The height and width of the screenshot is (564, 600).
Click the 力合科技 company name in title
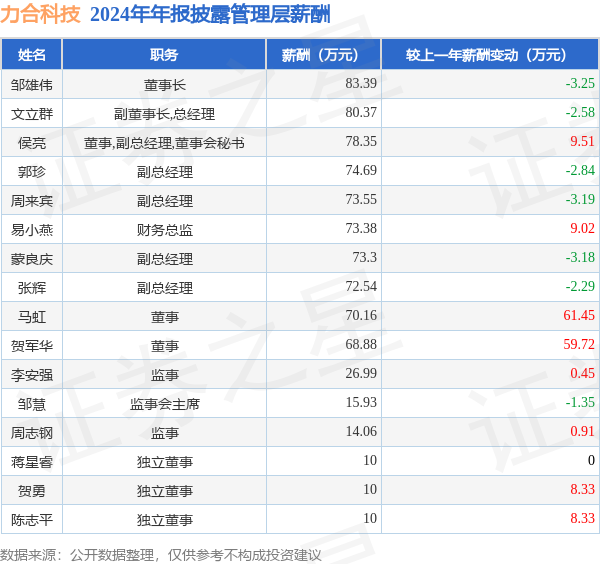click(40, 14)
